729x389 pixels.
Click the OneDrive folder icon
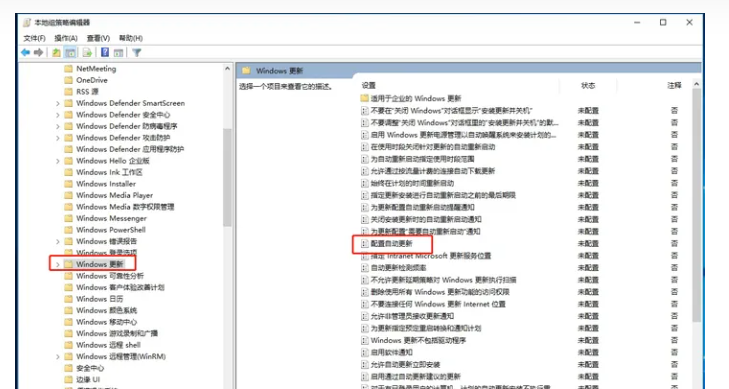pos(68,80)
